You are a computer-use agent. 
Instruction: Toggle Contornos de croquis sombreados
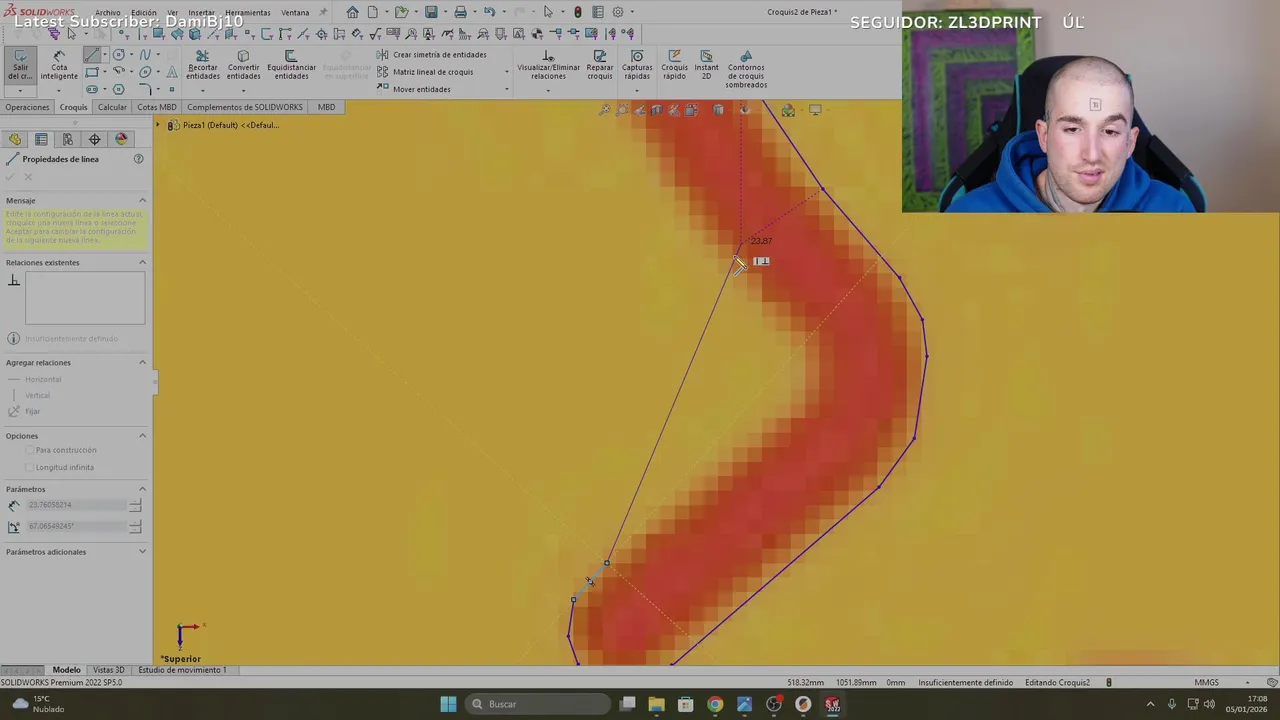746,69
